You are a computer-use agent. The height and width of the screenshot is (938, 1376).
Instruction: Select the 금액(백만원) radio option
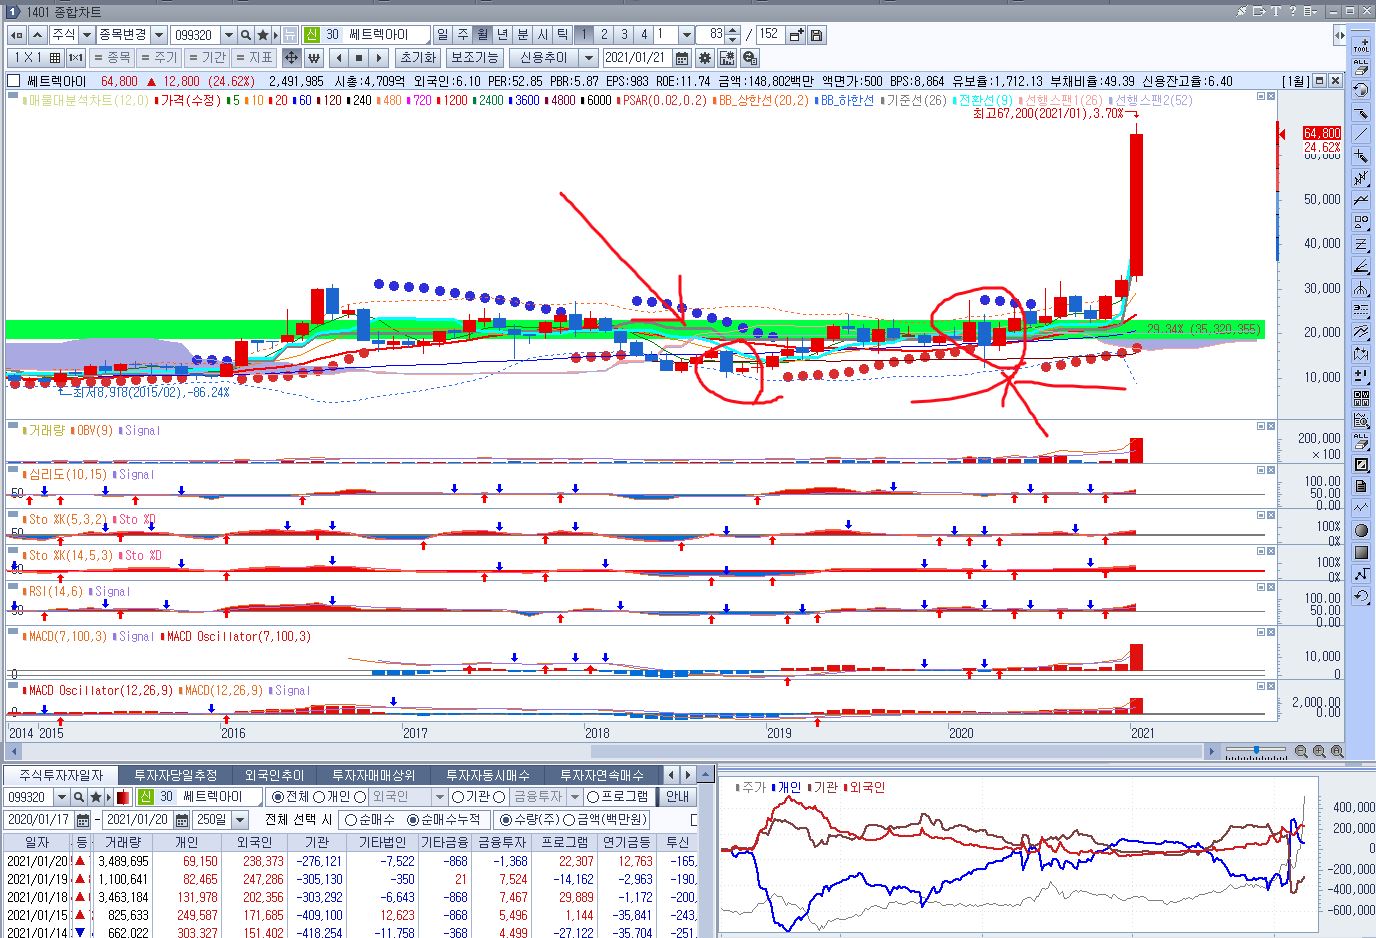[581, 820]
